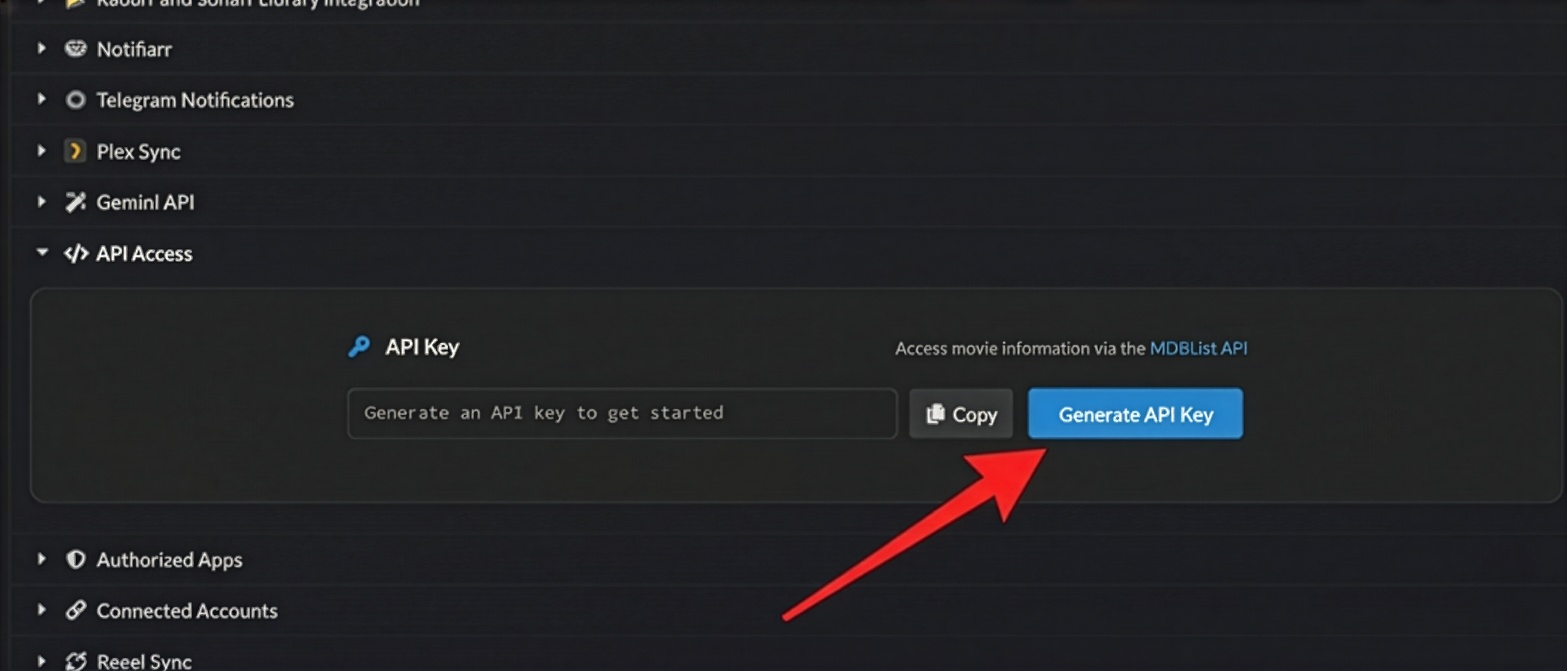Expand the Notifiarr section arrow

point(41,48)
